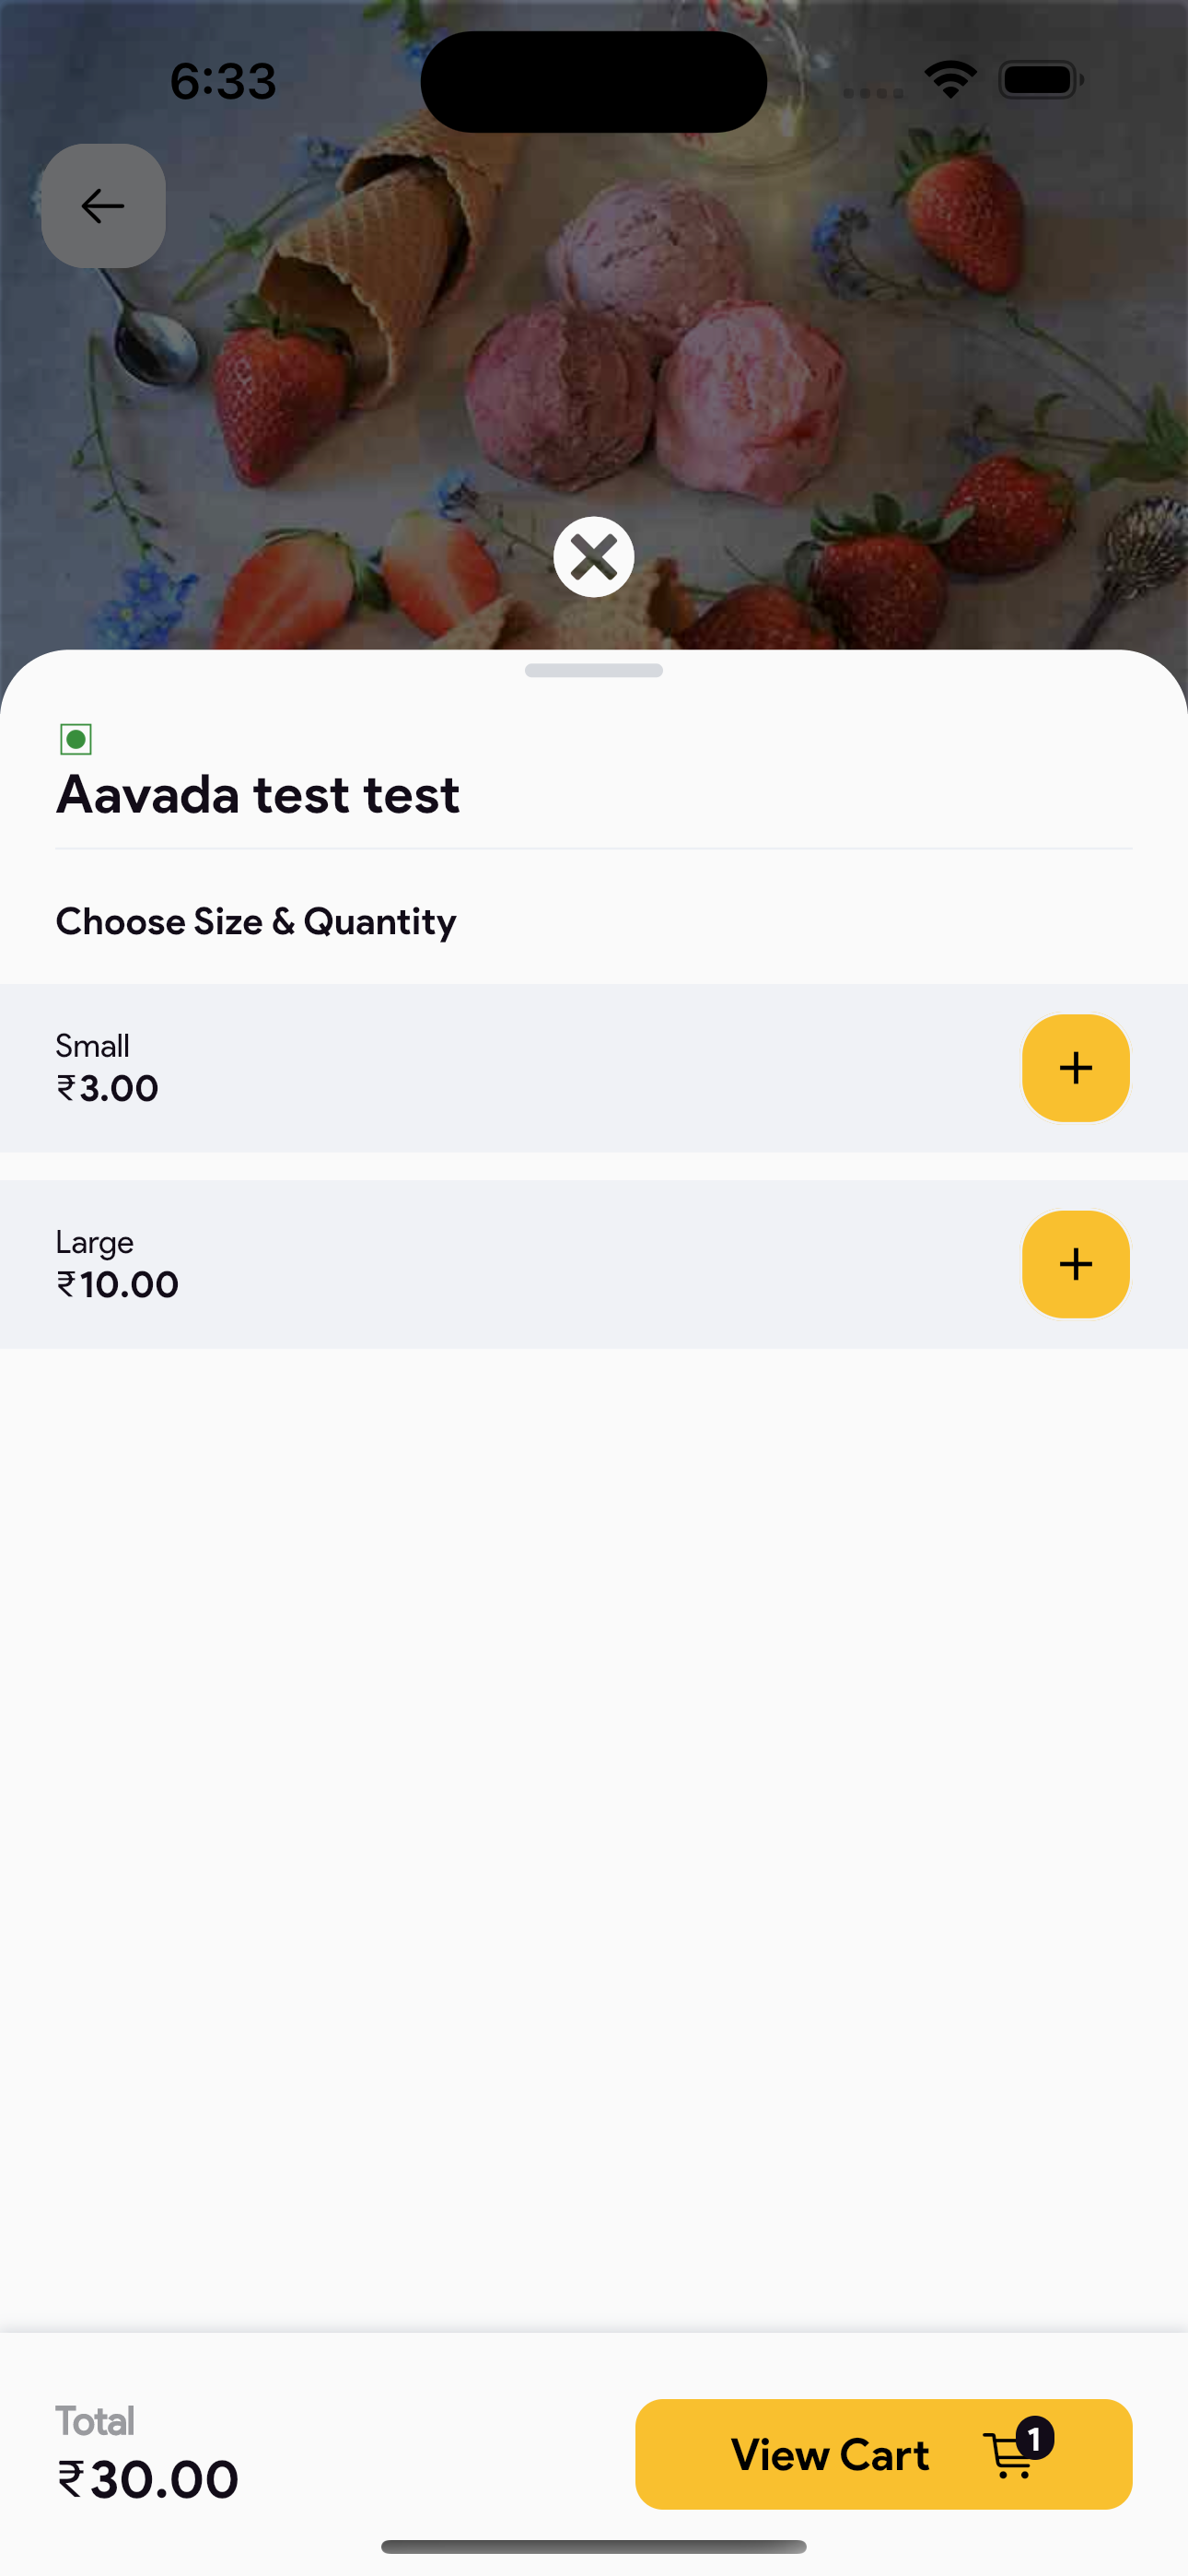The height and width of the screenshot is (2576, 1188).
Task: Tap the cart count badge
Action: [1035, 2438]
